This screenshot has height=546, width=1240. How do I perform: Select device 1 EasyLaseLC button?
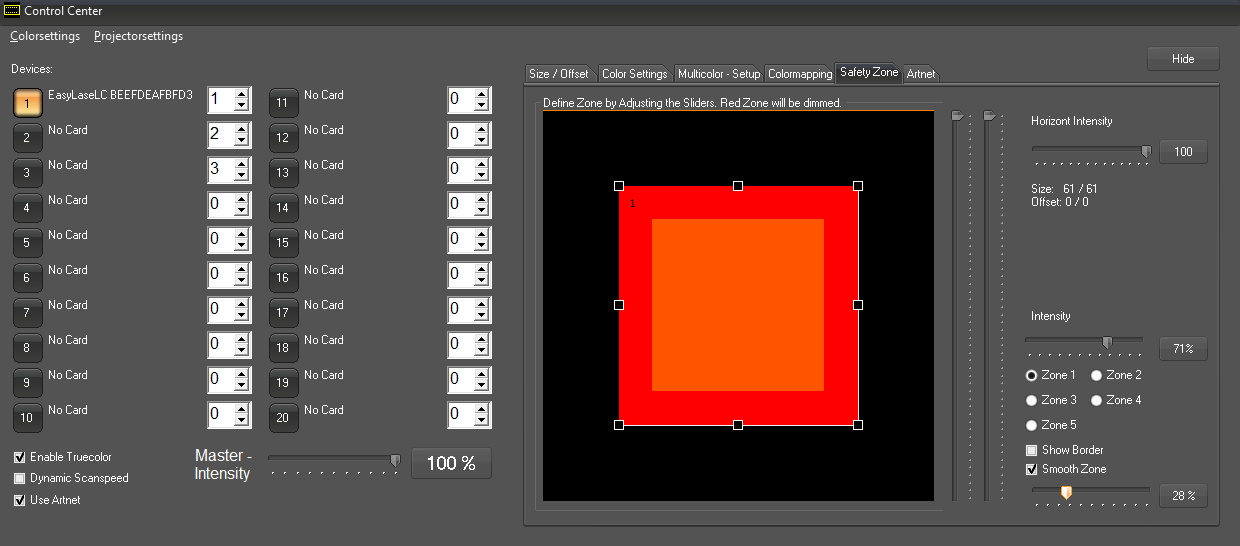coord(28,102)
